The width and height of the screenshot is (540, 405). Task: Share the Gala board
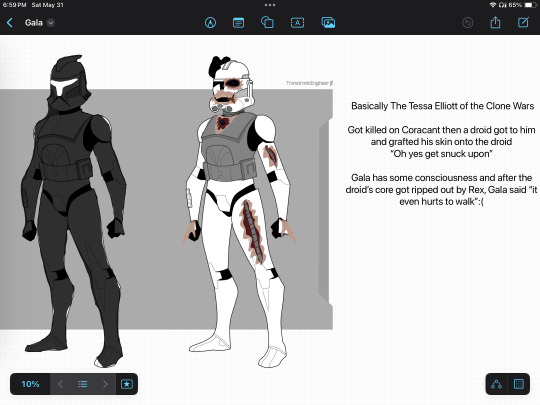coord(495,22)
